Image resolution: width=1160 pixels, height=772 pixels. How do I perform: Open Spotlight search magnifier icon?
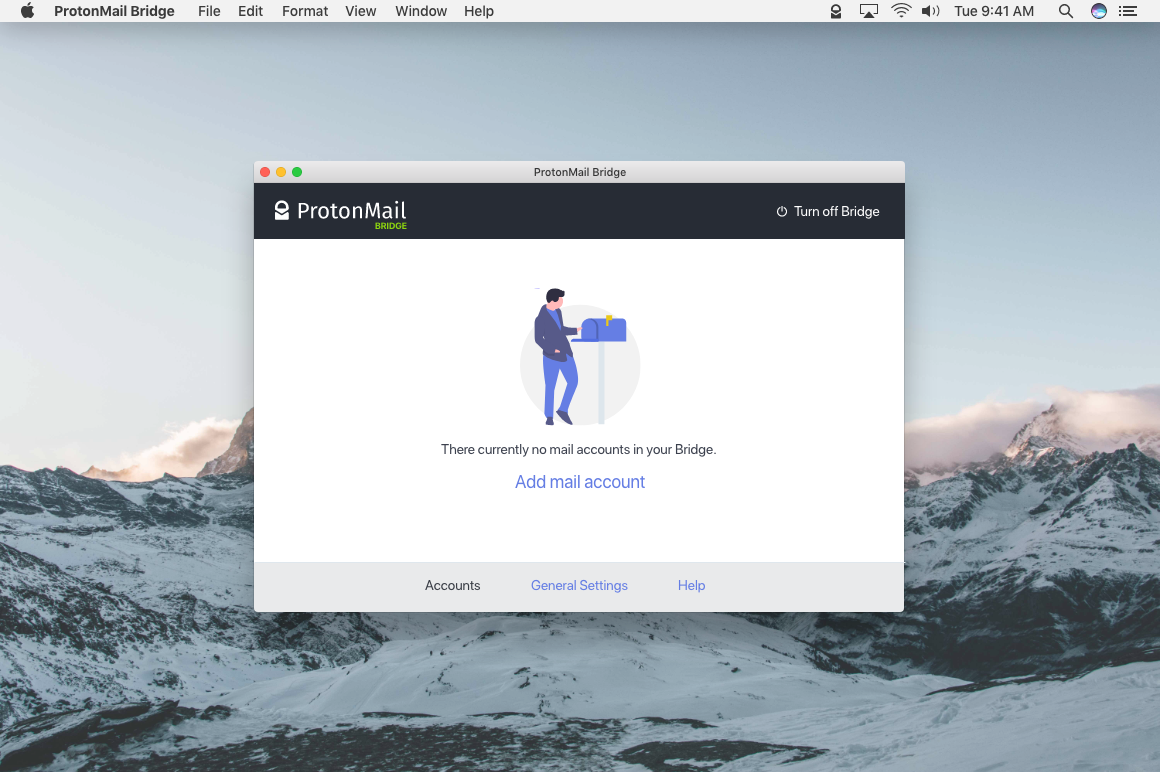[1065, 11]
